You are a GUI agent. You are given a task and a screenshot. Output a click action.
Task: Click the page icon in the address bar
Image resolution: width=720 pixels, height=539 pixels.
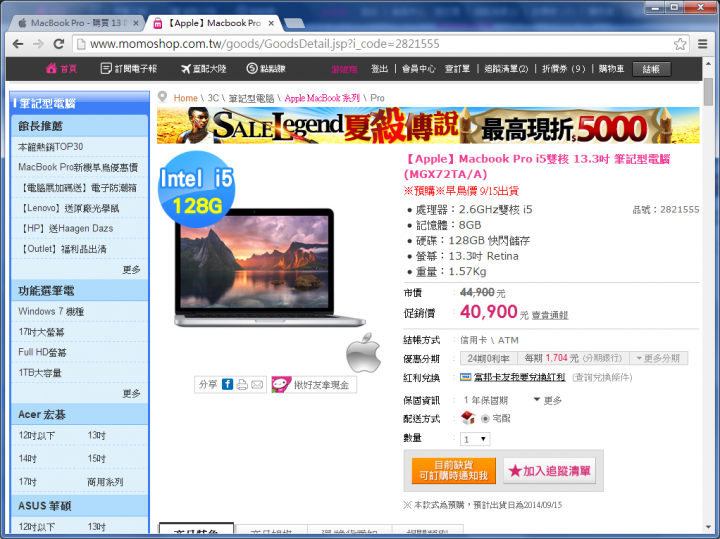point(81,44)
